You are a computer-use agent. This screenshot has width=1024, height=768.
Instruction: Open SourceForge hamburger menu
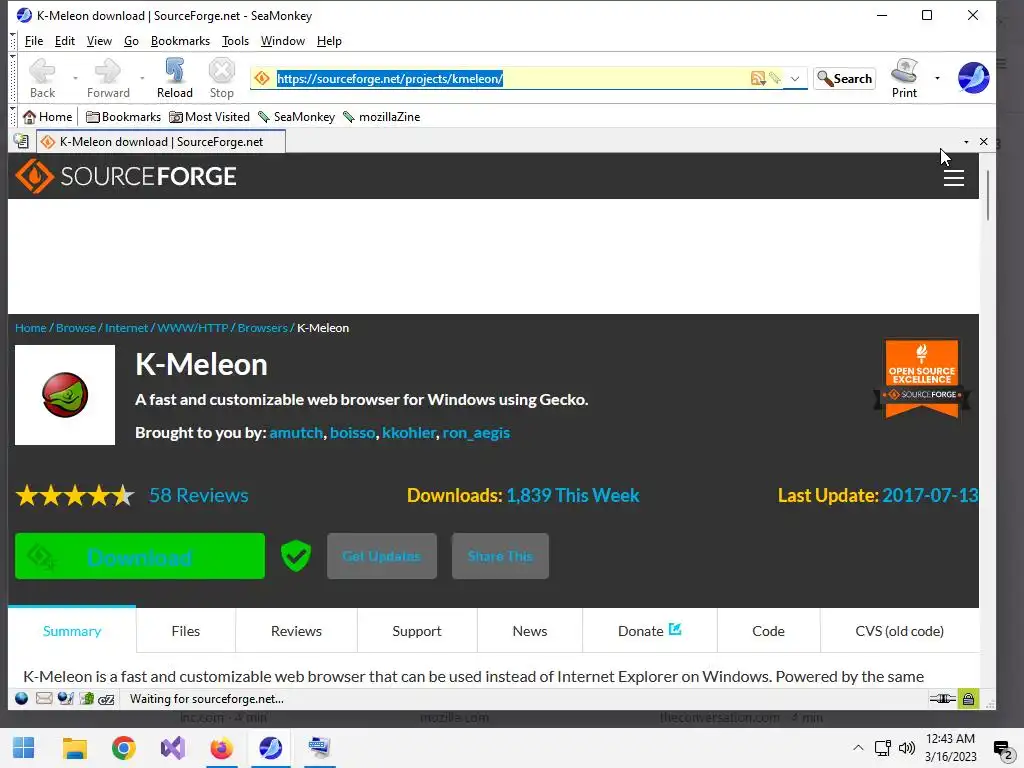coord(953,178)
